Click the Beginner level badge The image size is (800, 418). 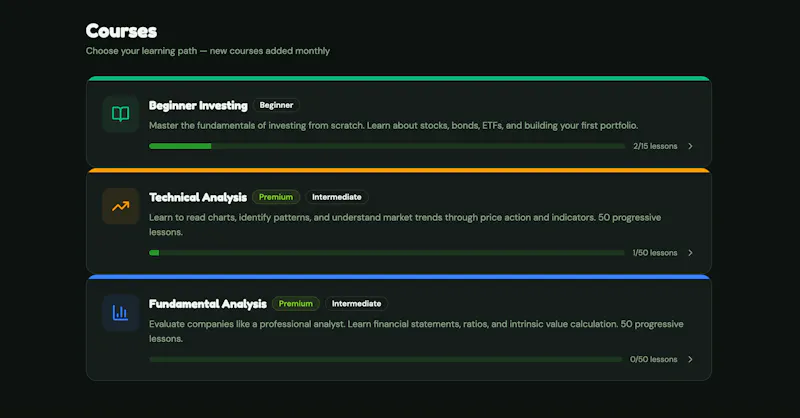pos(276,105)
